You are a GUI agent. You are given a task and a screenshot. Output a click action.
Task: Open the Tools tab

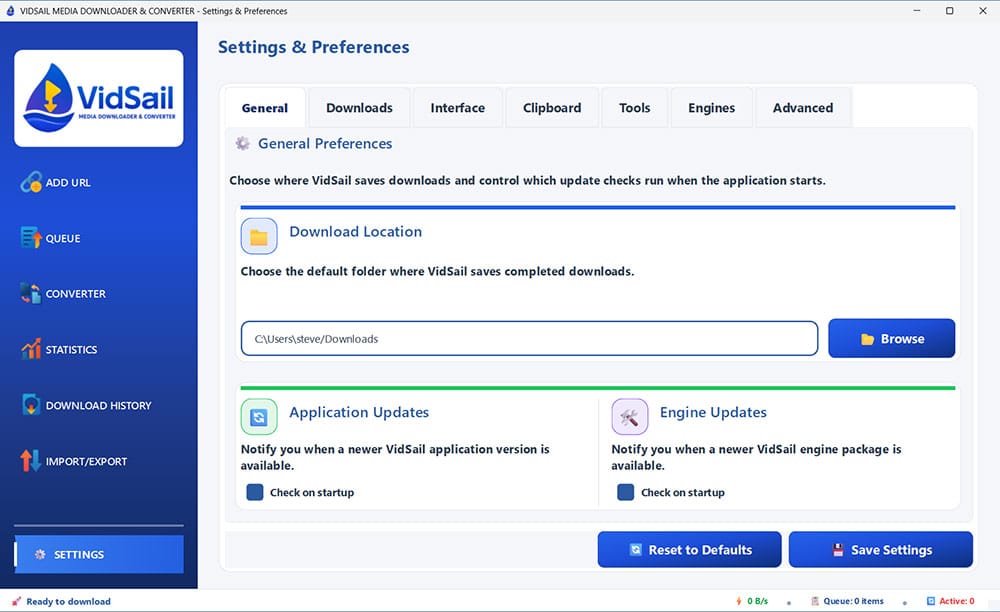click(x=635, y=108)
